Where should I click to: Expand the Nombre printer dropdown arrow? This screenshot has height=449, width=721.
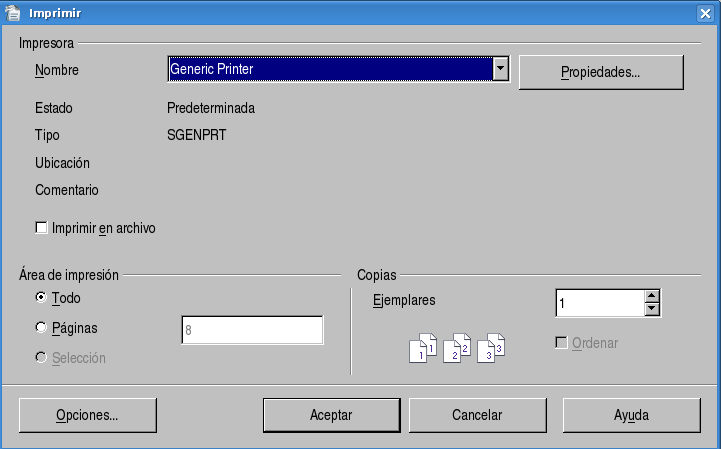pyautogui.click(x=502, y=69)
